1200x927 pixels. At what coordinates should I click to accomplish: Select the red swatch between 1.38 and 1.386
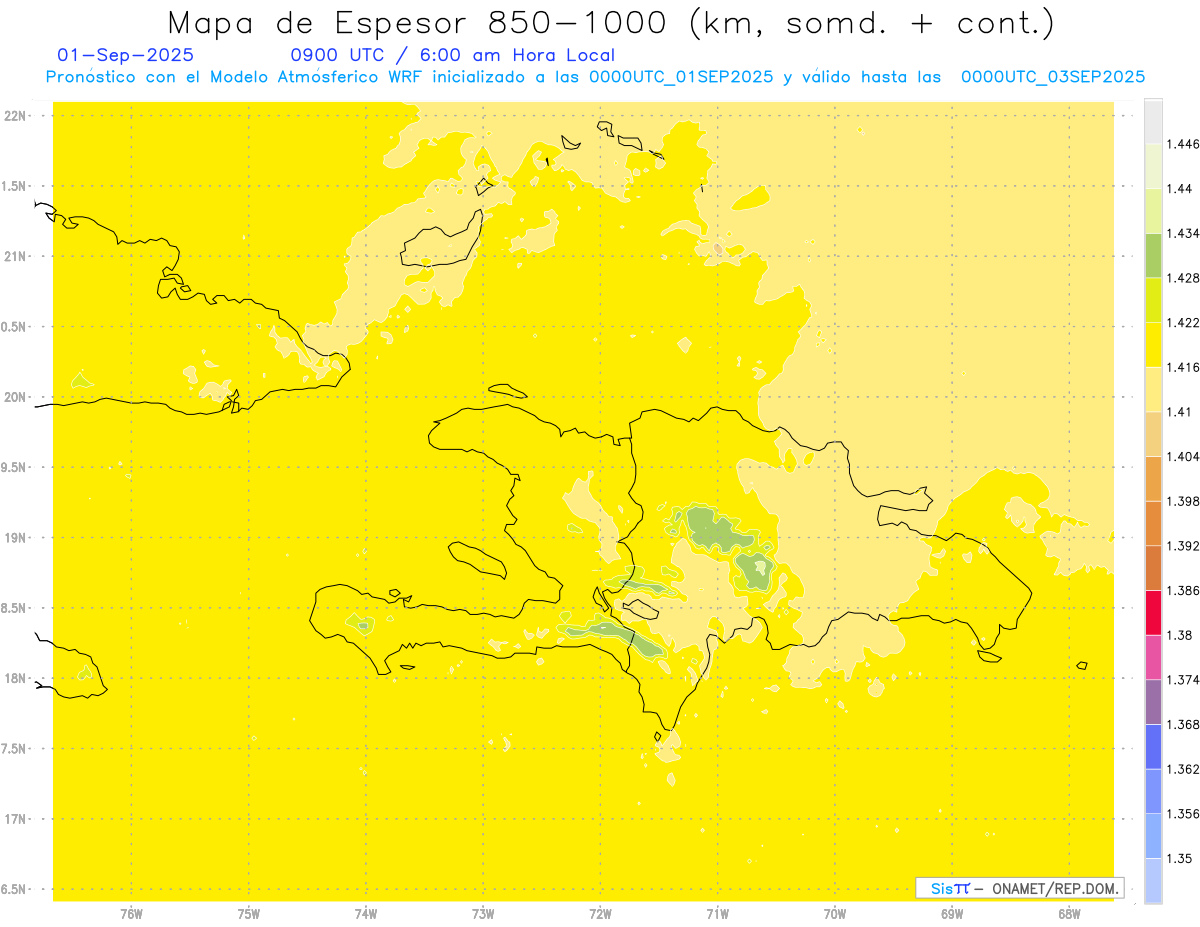click(1153, 612)
